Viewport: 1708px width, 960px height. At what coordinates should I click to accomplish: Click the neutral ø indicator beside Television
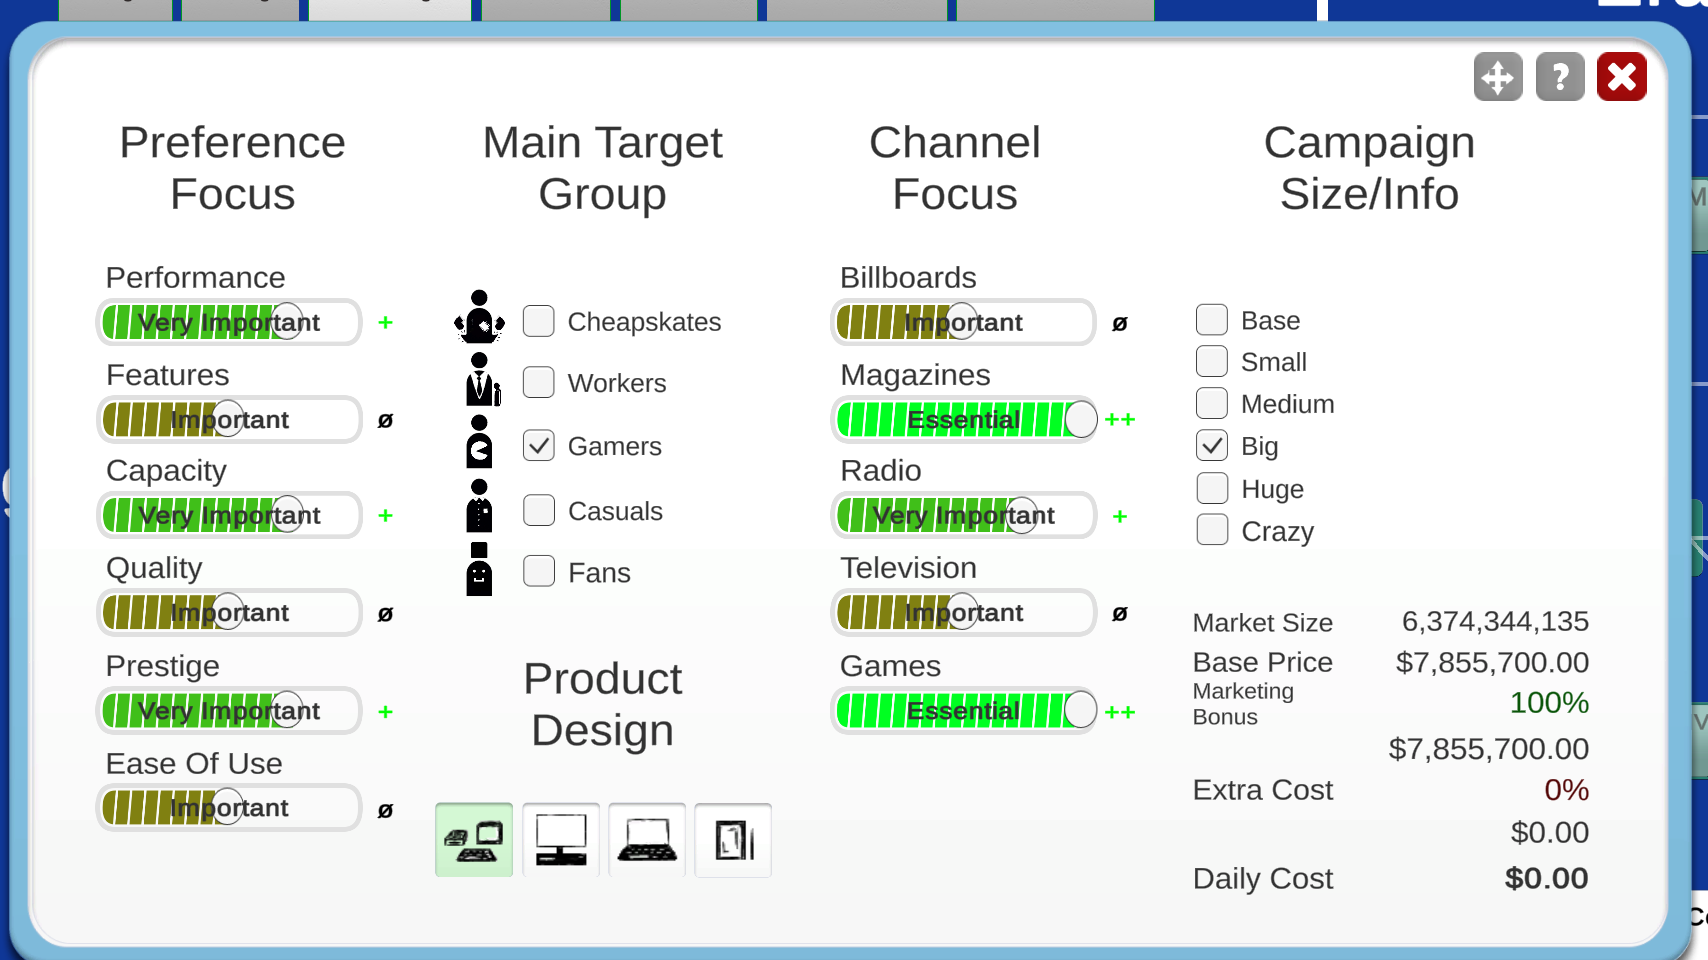1120,613
